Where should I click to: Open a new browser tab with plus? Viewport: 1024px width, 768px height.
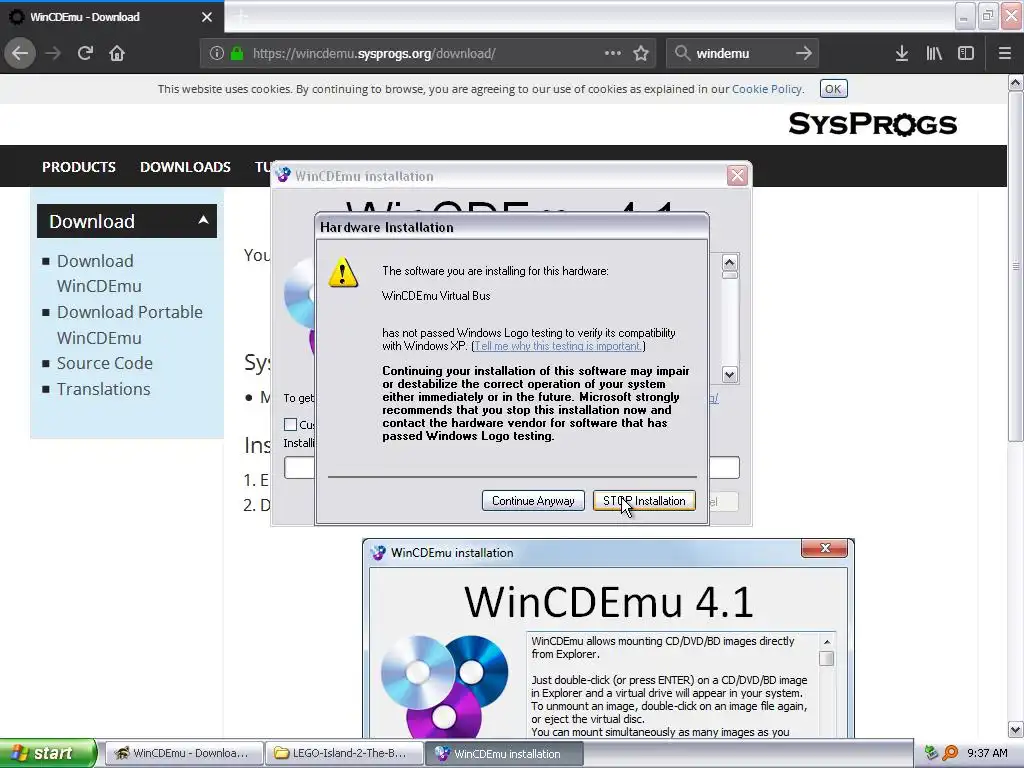point(242,16)
